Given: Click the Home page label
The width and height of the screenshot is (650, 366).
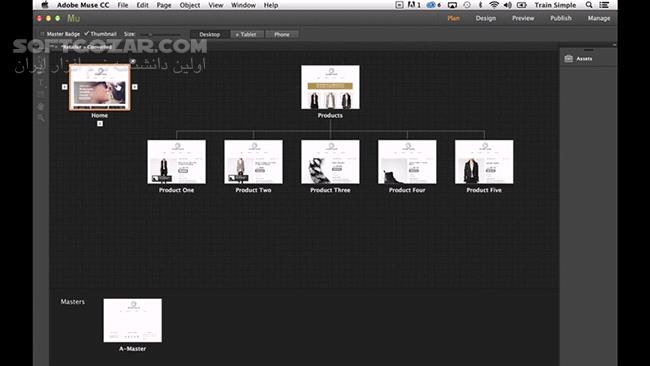Looking at the screenshot, I should click(x=99, y=115).
